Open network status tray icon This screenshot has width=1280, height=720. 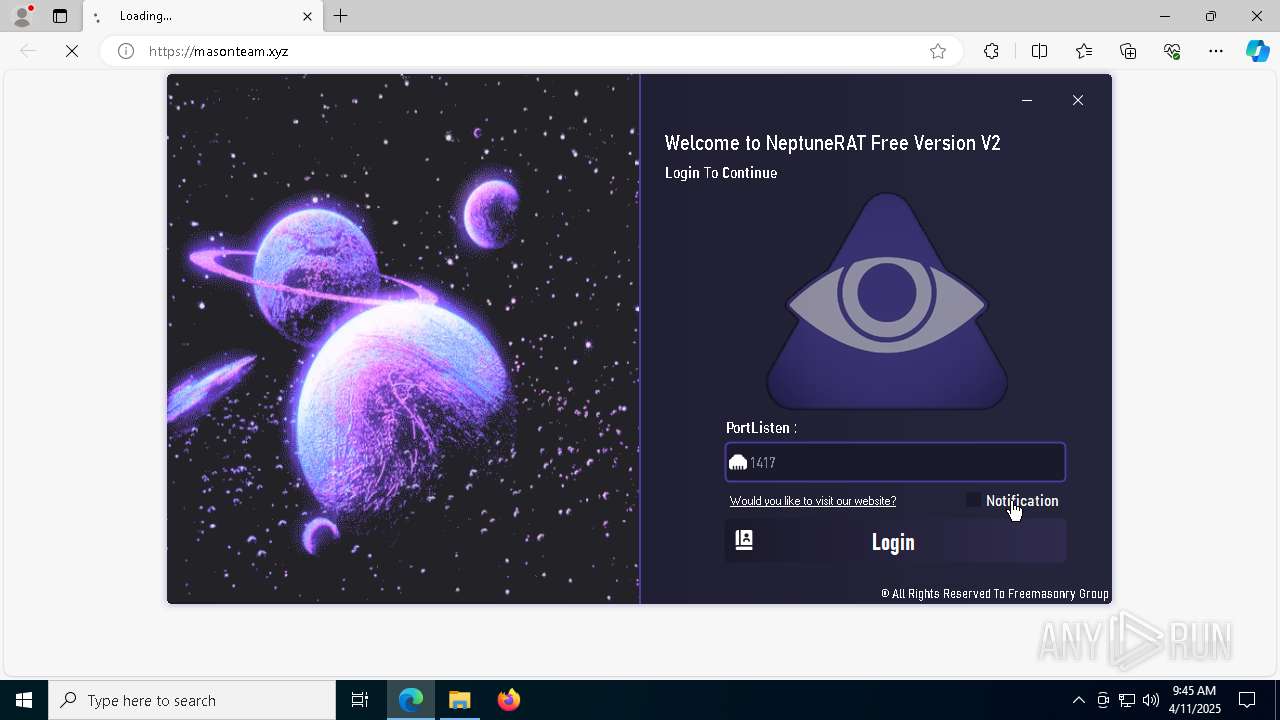coord(1127,700)
